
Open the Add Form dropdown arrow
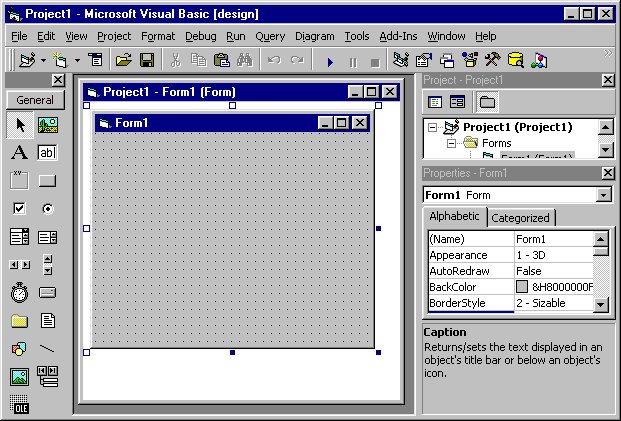click(x=77, y=60)
